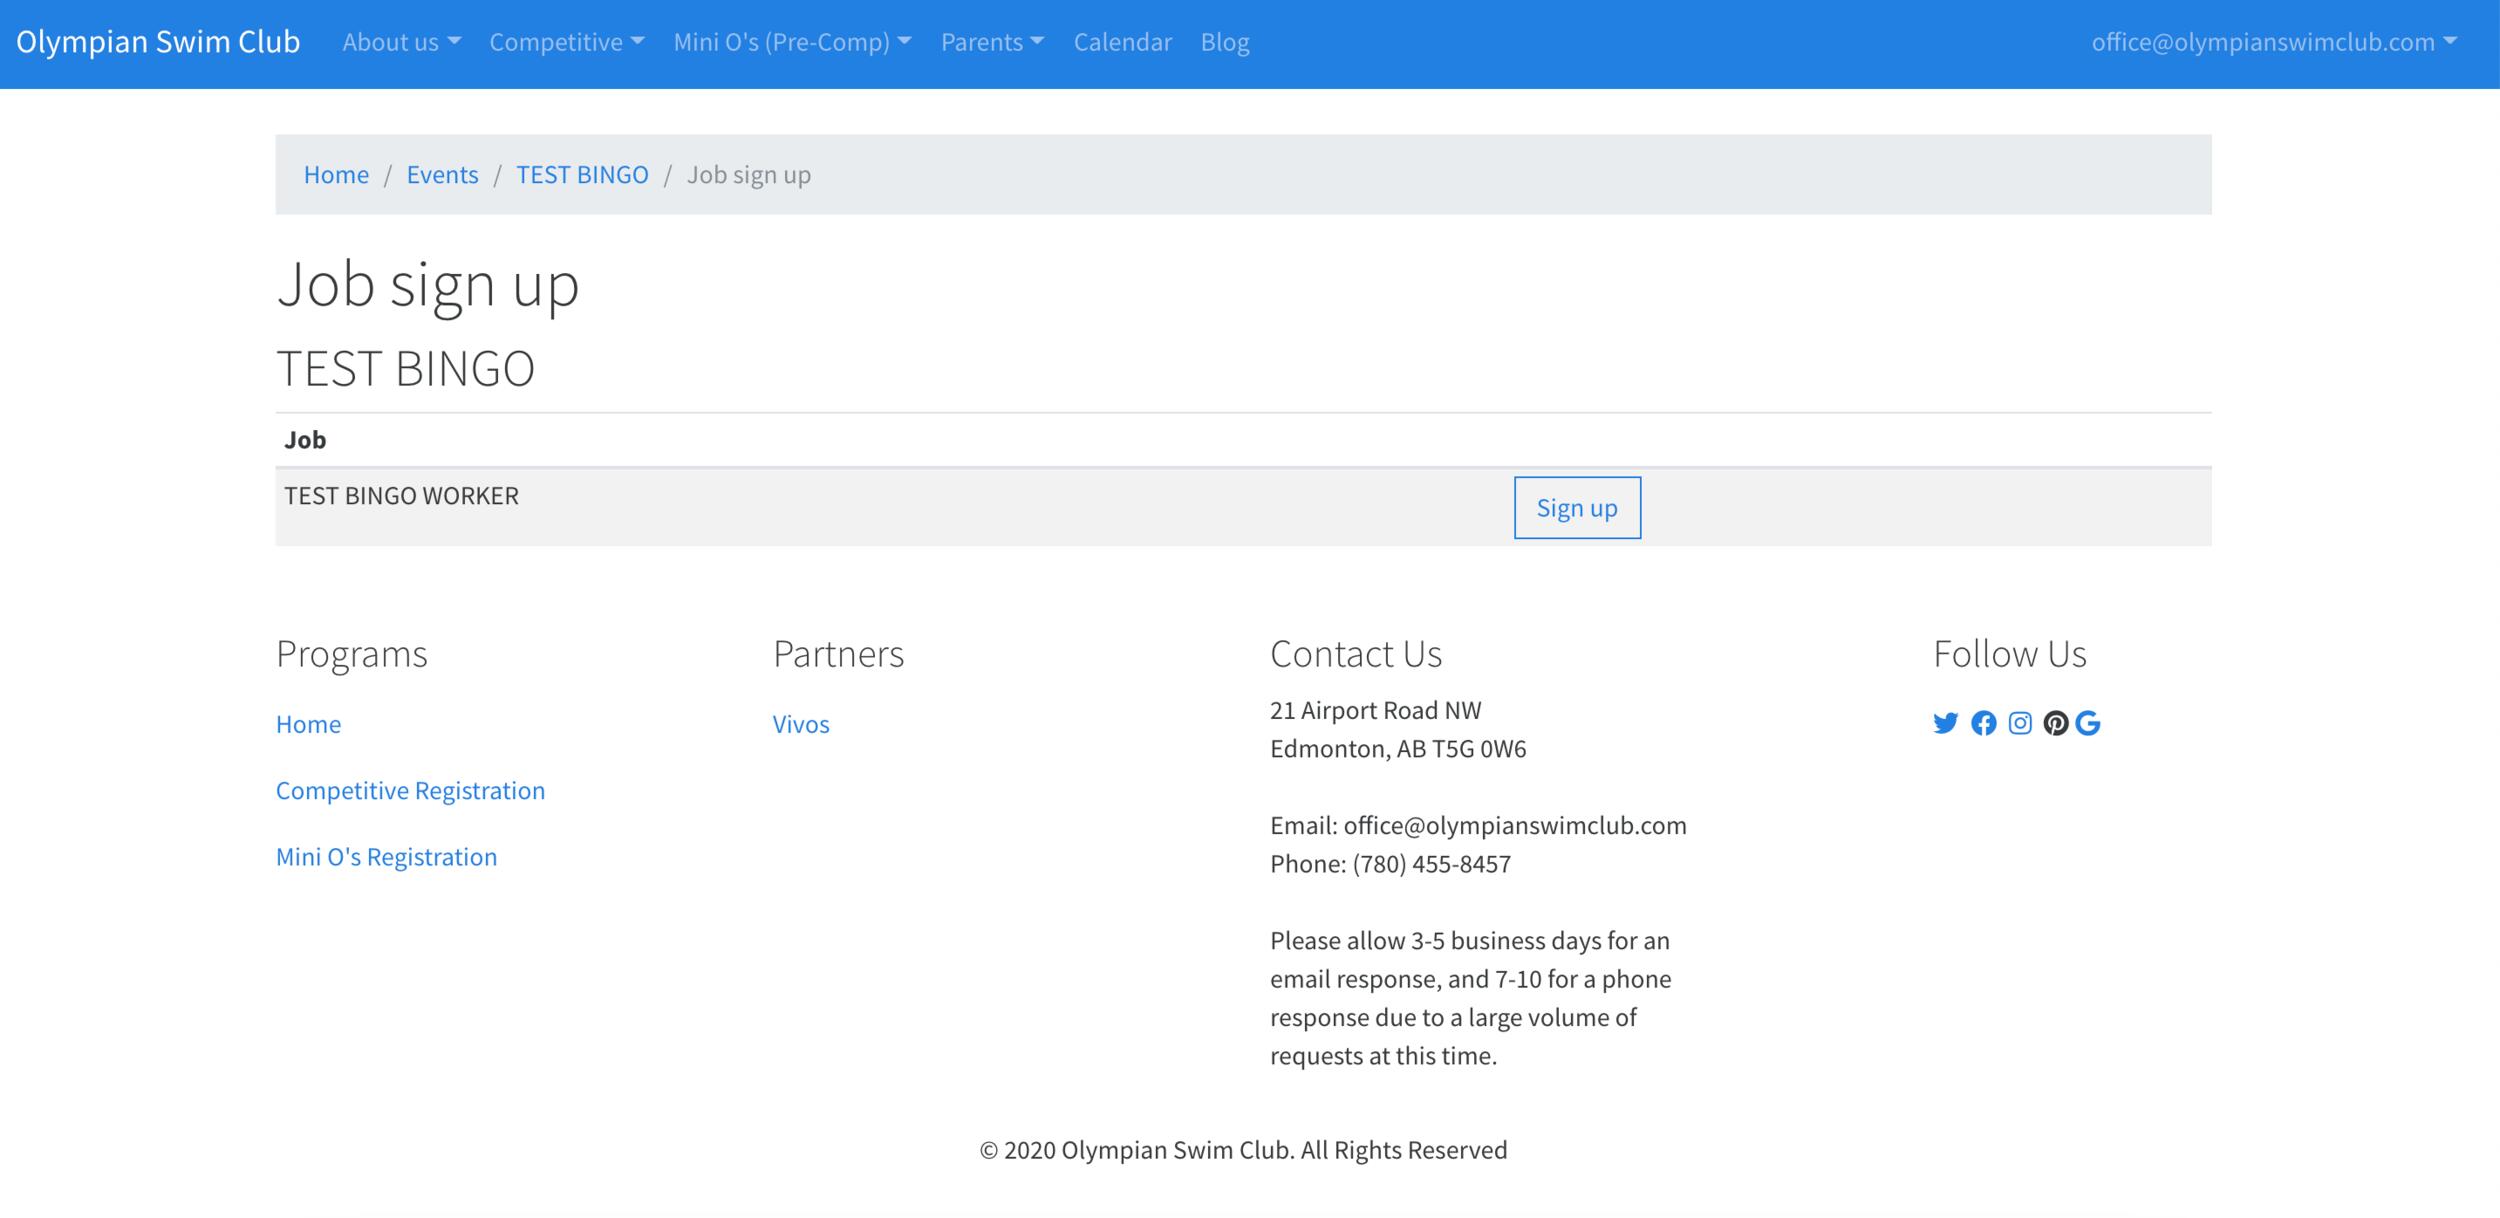Expand the Parents navigation dropdown

click(992, 42)
